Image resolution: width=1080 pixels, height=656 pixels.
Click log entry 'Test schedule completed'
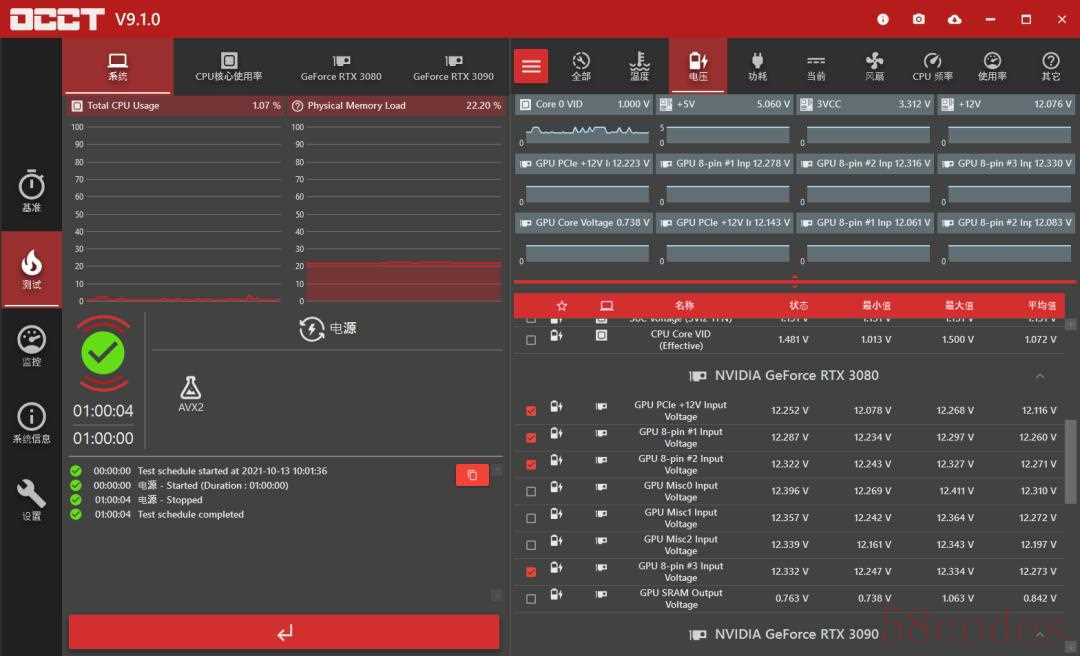coord(191,515)
